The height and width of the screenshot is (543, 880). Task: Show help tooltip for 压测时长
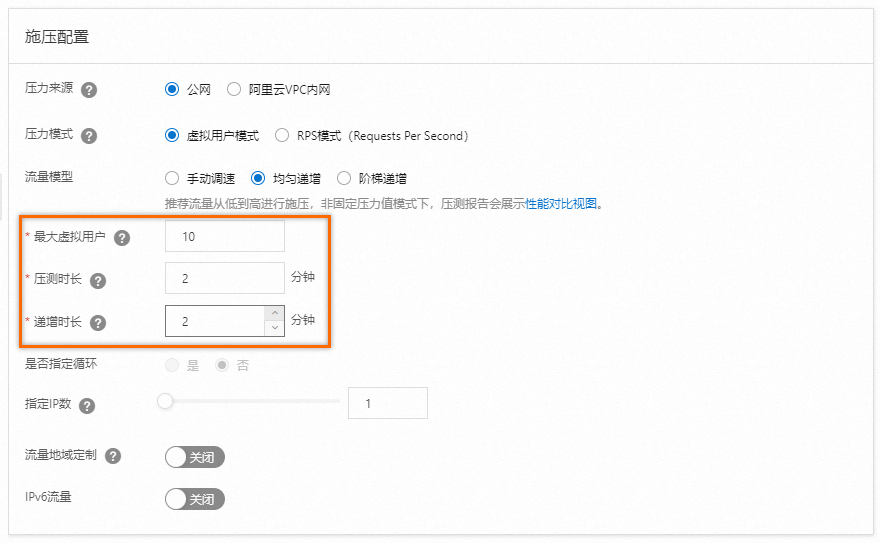pos(98,280)
